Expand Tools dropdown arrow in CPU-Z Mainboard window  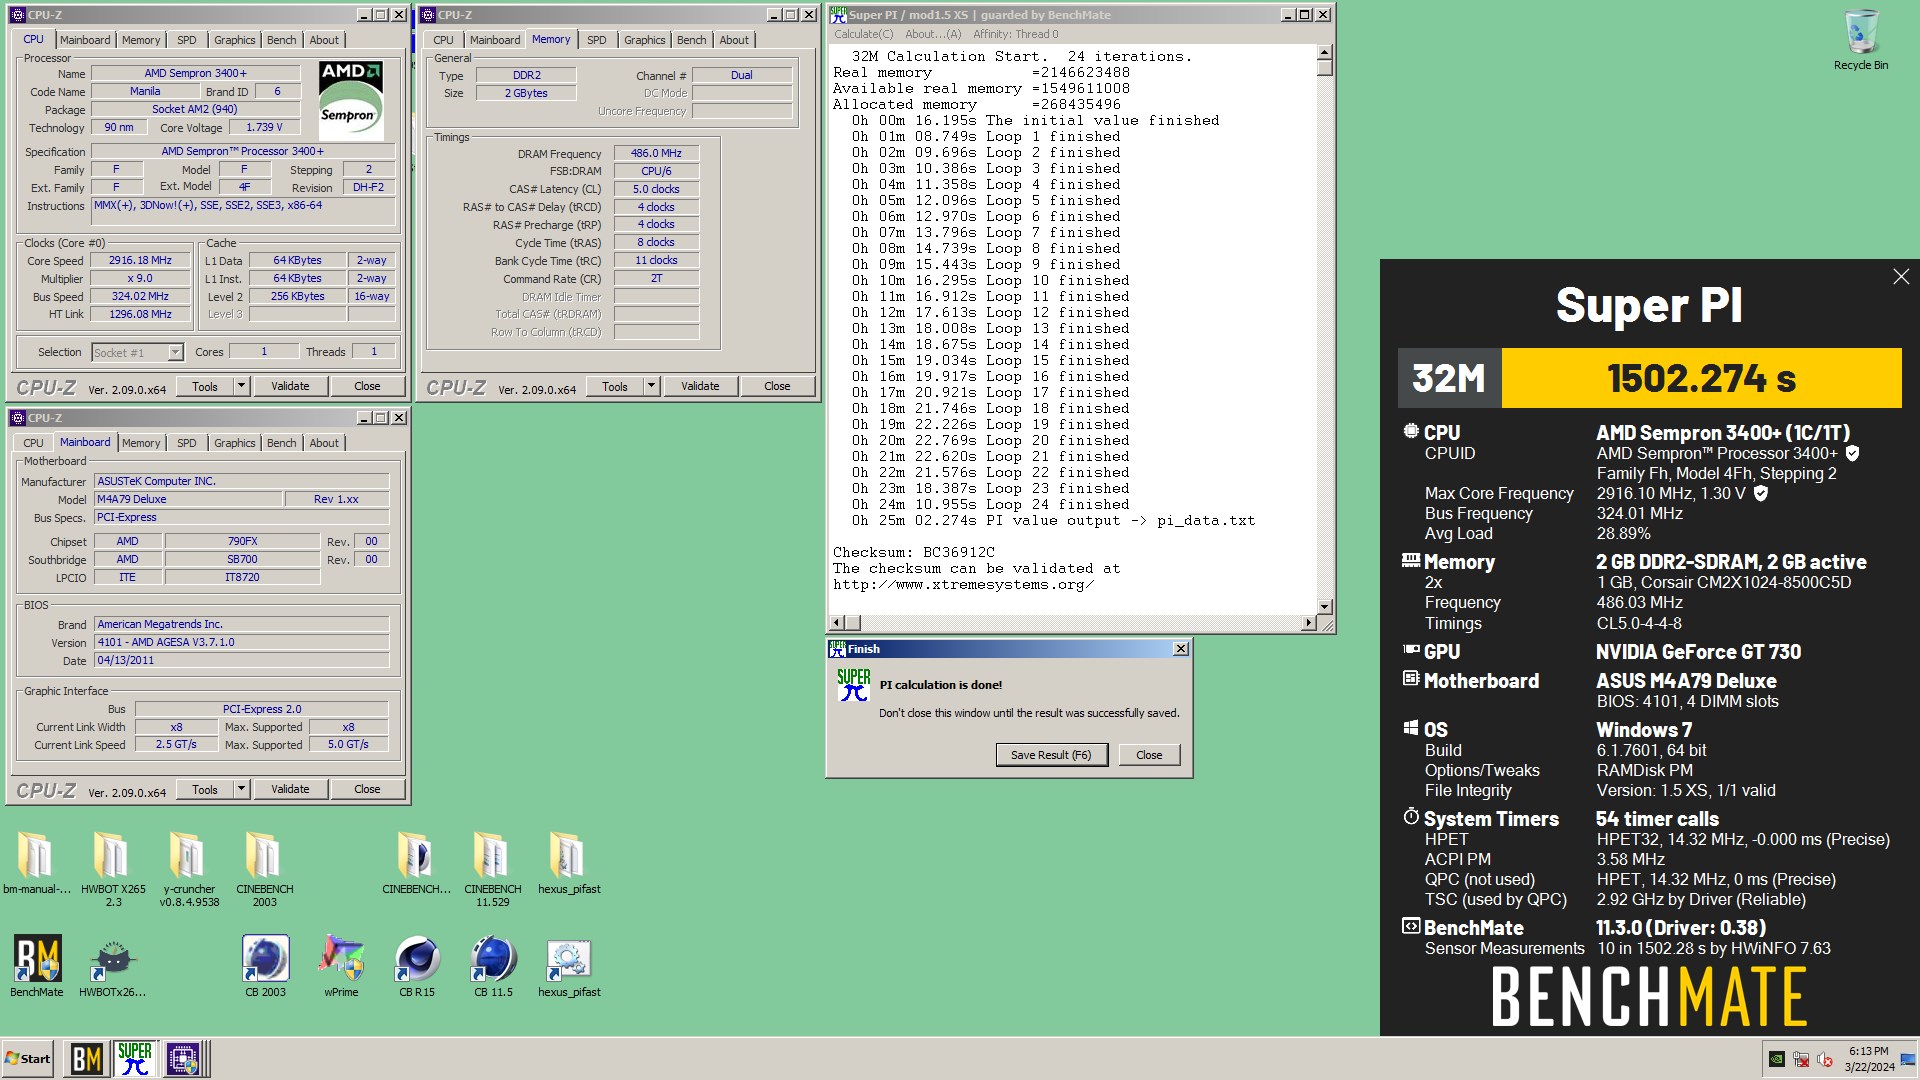coord(241,789)
